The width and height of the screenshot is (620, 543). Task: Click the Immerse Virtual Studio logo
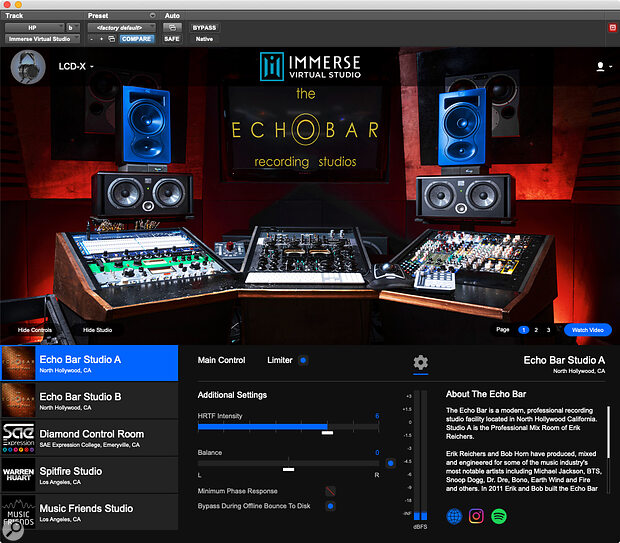(x=310, y=66)
